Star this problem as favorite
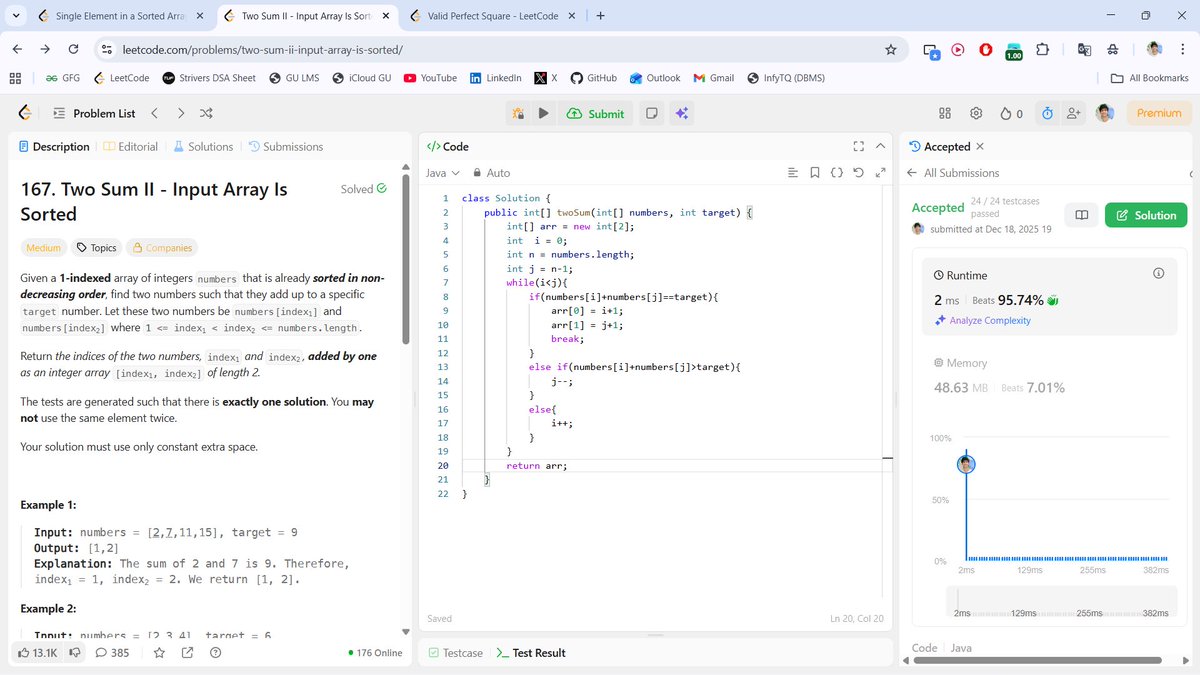 (160, 652)
